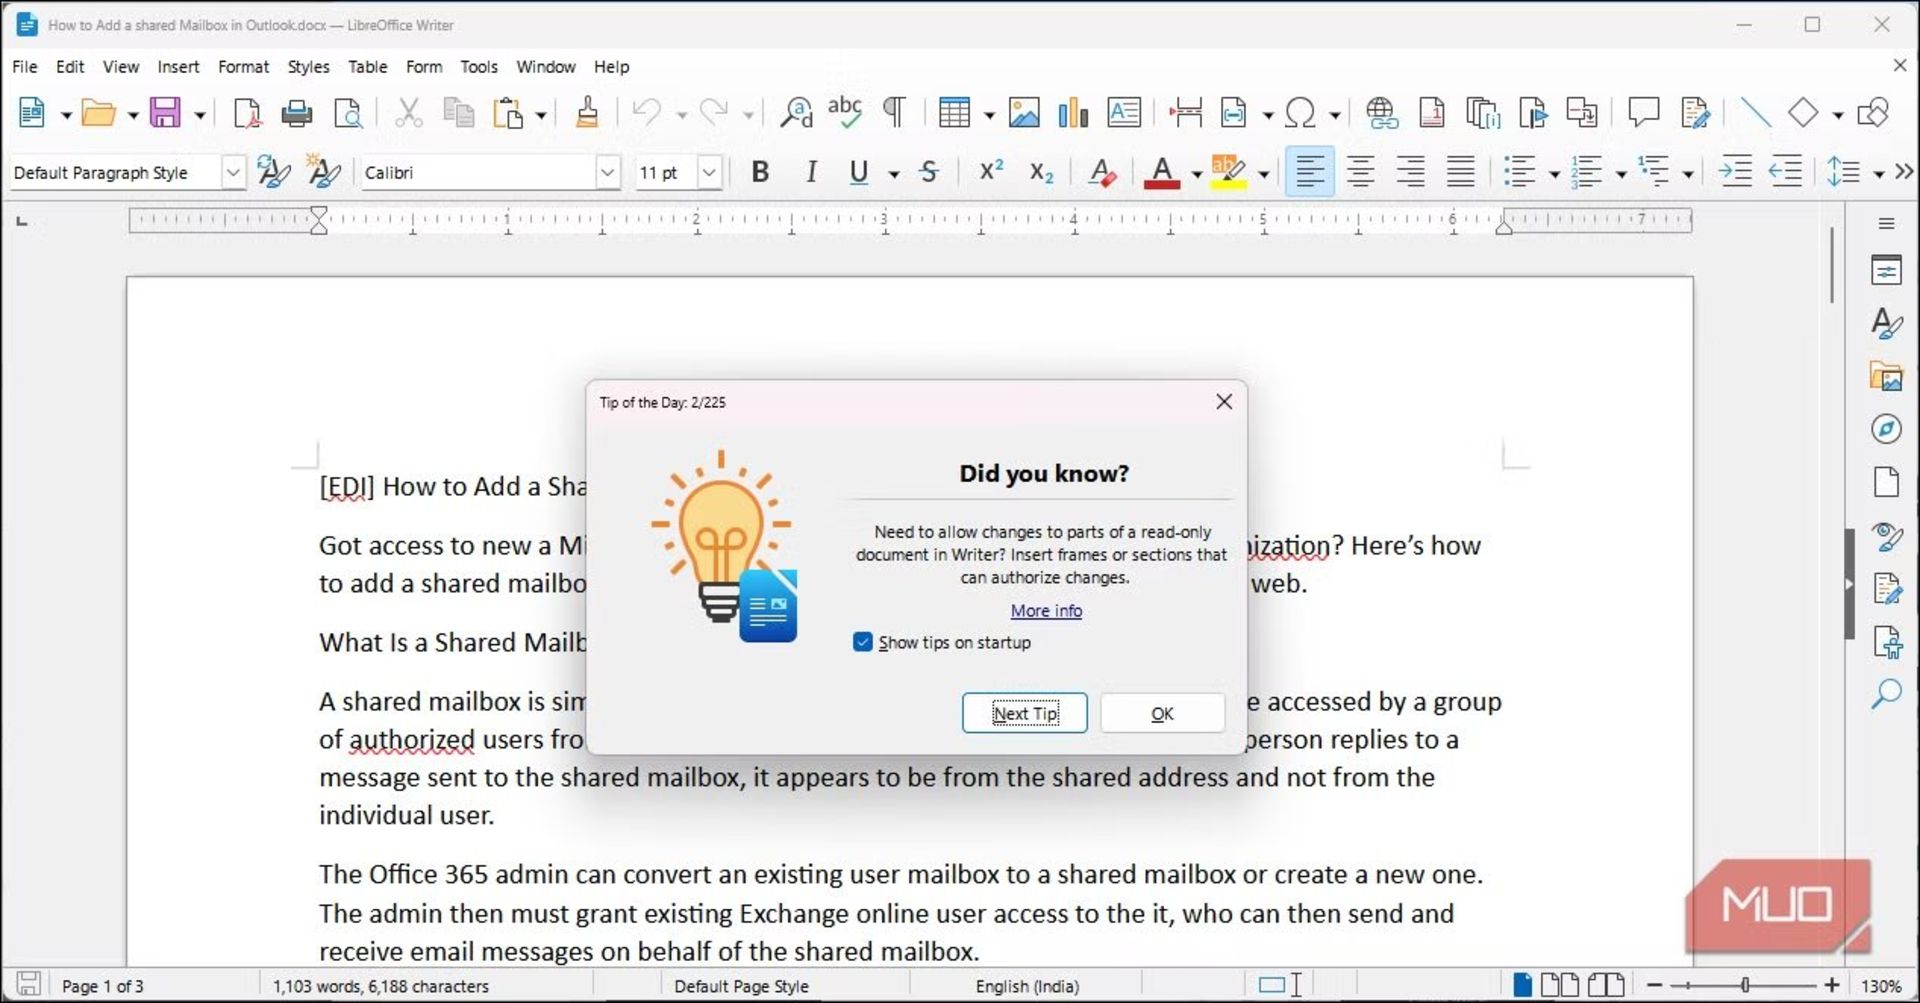Click the Cut scissors icon
Screen dimensions: 1920x1003
[408, 113]
